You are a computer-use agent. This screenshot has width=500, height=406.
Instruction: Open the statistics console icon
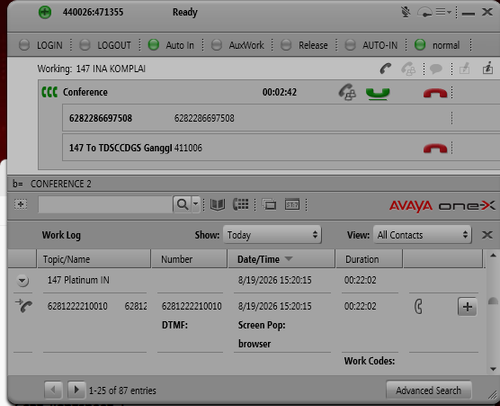[x=292, y=204]
